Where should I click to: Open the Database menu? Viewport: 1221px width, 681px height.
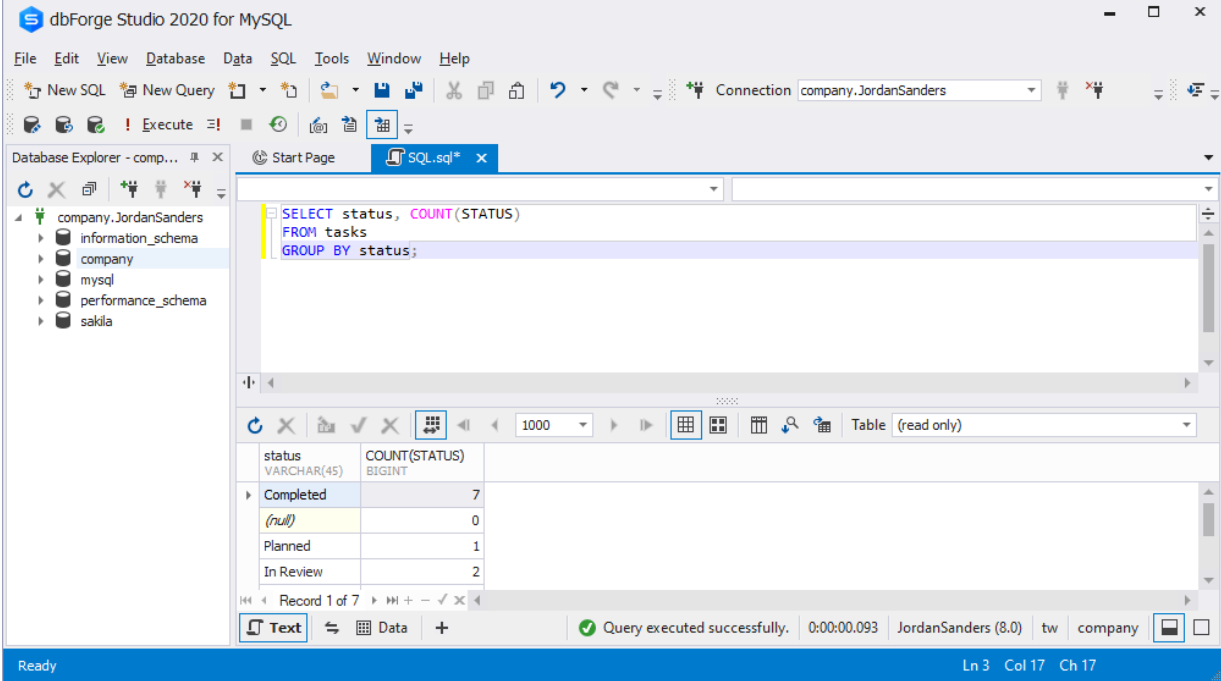coord(175,59)
